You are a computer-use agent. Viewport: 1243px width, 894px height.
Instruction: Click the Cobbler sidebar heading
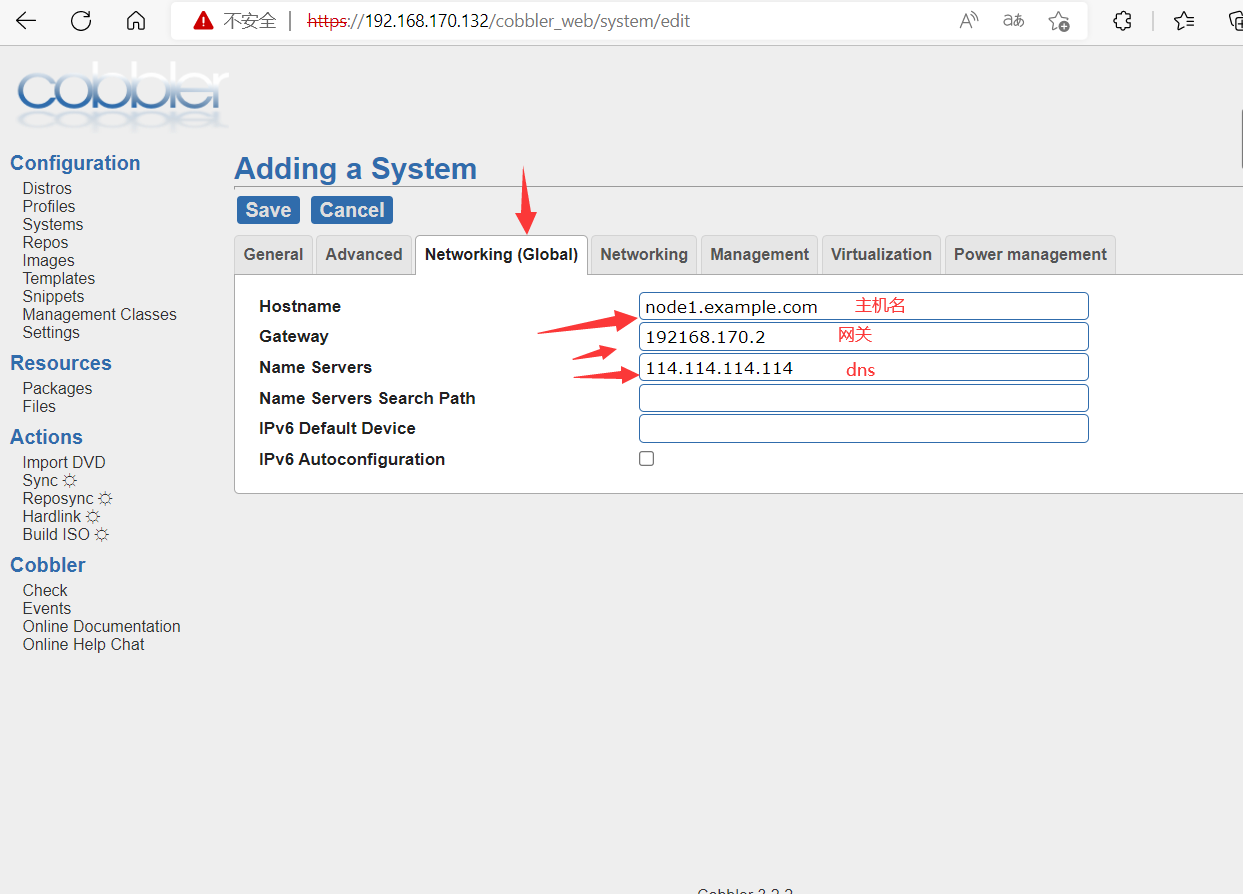(x=48, y=565)
